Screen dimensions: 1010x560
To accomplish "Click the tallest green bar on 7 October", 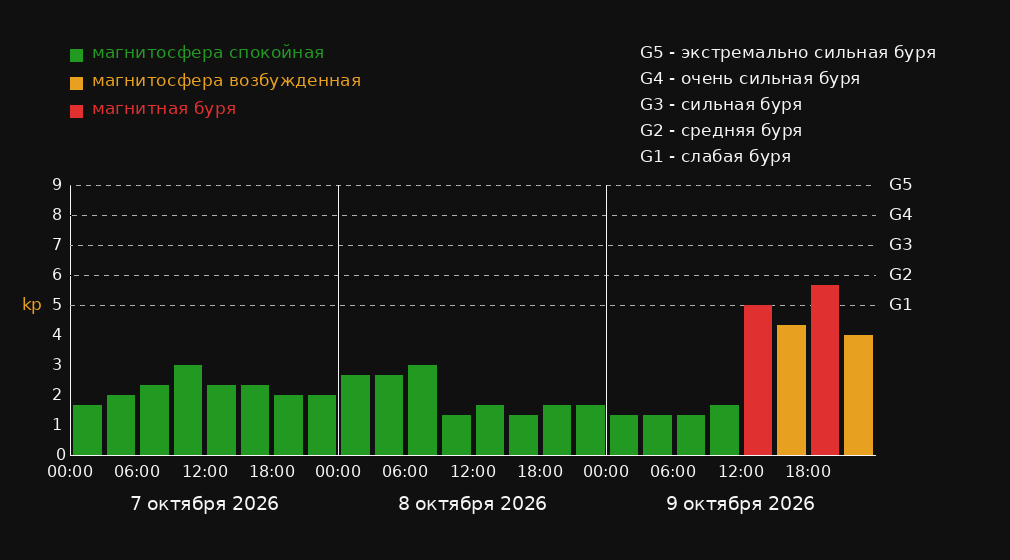I will (x=188, y=410).
